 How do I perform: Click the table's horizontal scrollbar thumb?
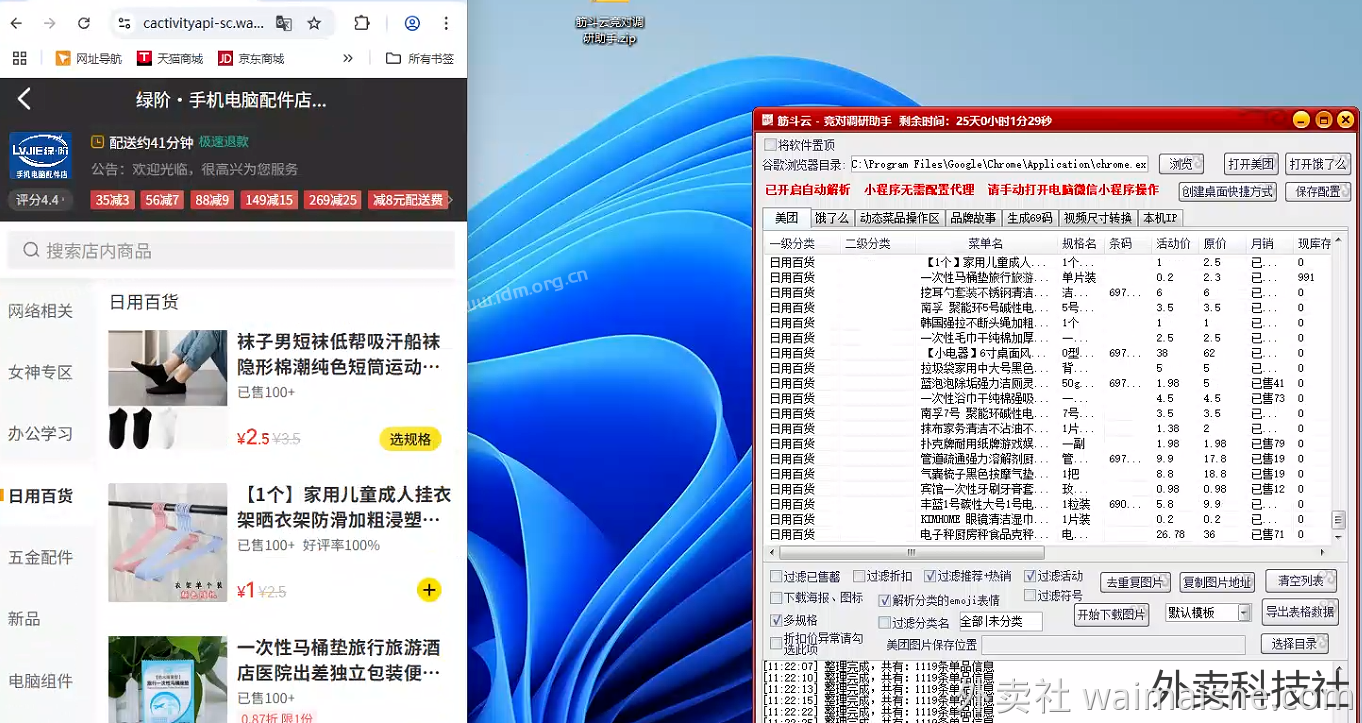pyautogui.click(x=911, y=552)
